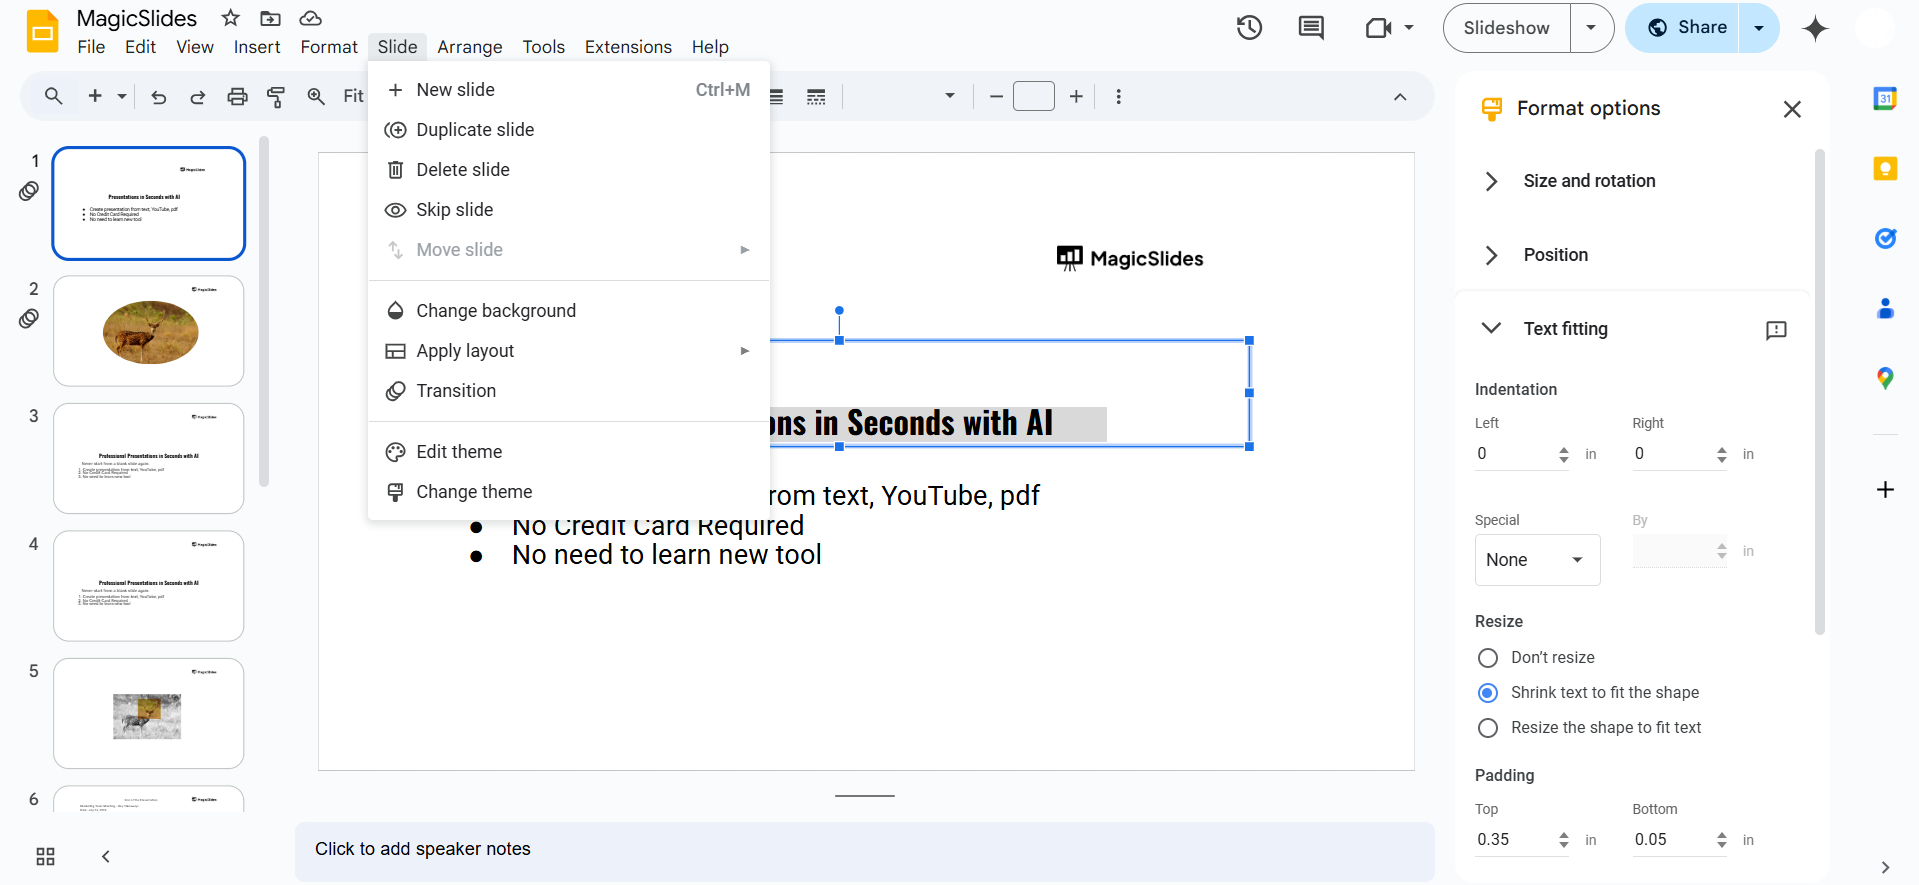Redo the last action
Image resolution: width=1919 pixels, height=885 pixels.
click(x=198, y=97)
